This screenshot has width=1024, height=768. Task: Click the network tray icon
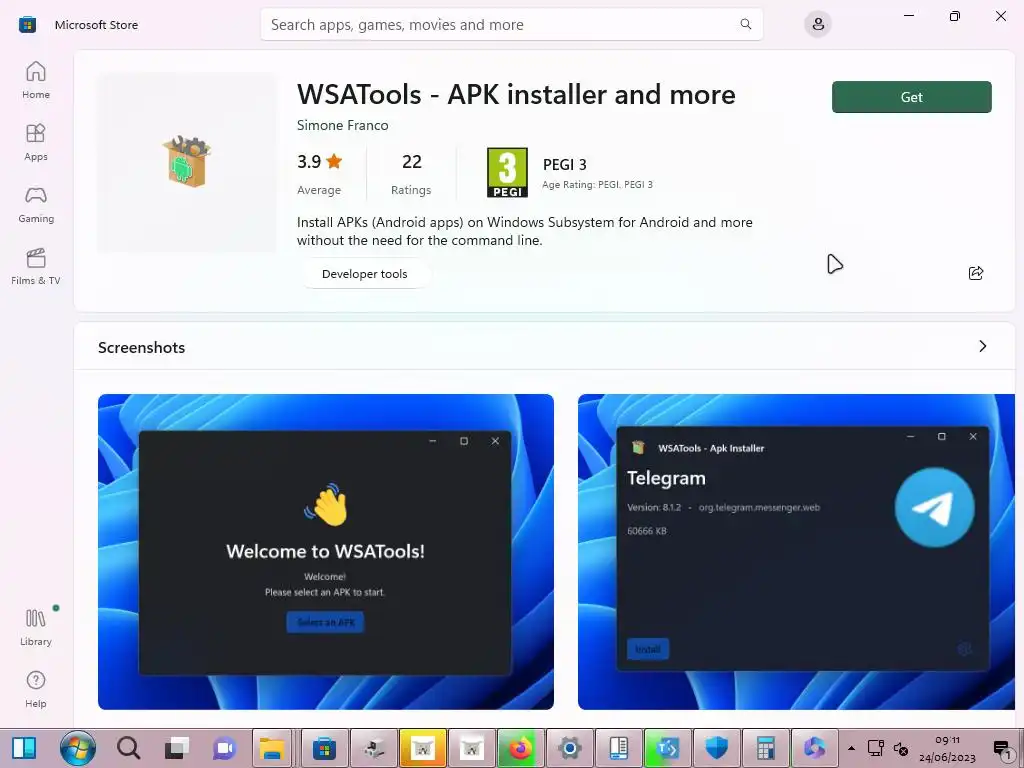coord(875,748)
